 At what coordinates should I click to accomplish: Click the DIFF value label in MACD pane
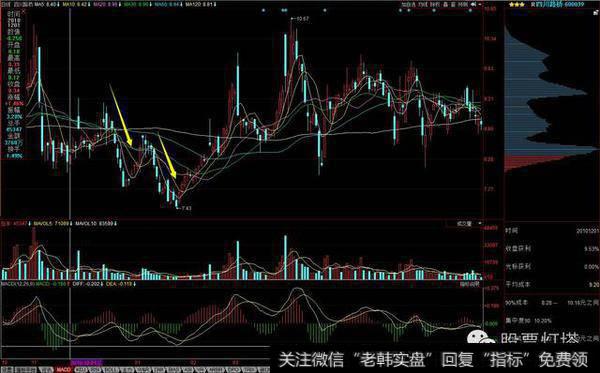coord(88,284)
